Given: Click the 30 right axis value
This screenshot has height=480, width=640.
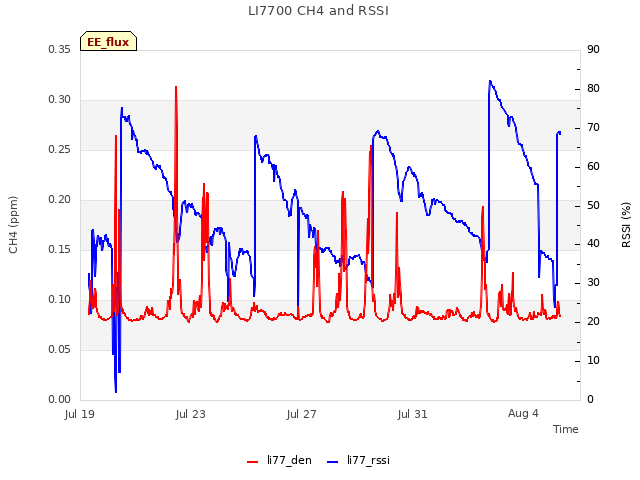Looking at the screenshot, I should coord(593,282).
